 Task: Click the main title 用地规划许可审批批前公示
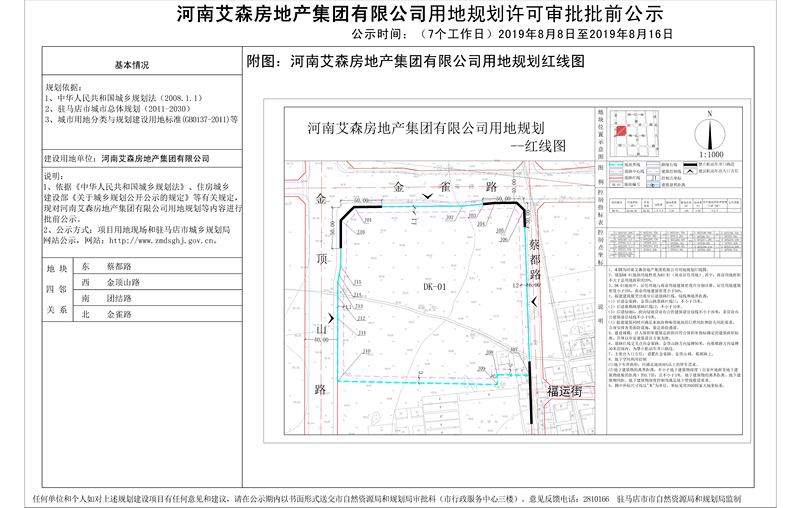point(545,14)
